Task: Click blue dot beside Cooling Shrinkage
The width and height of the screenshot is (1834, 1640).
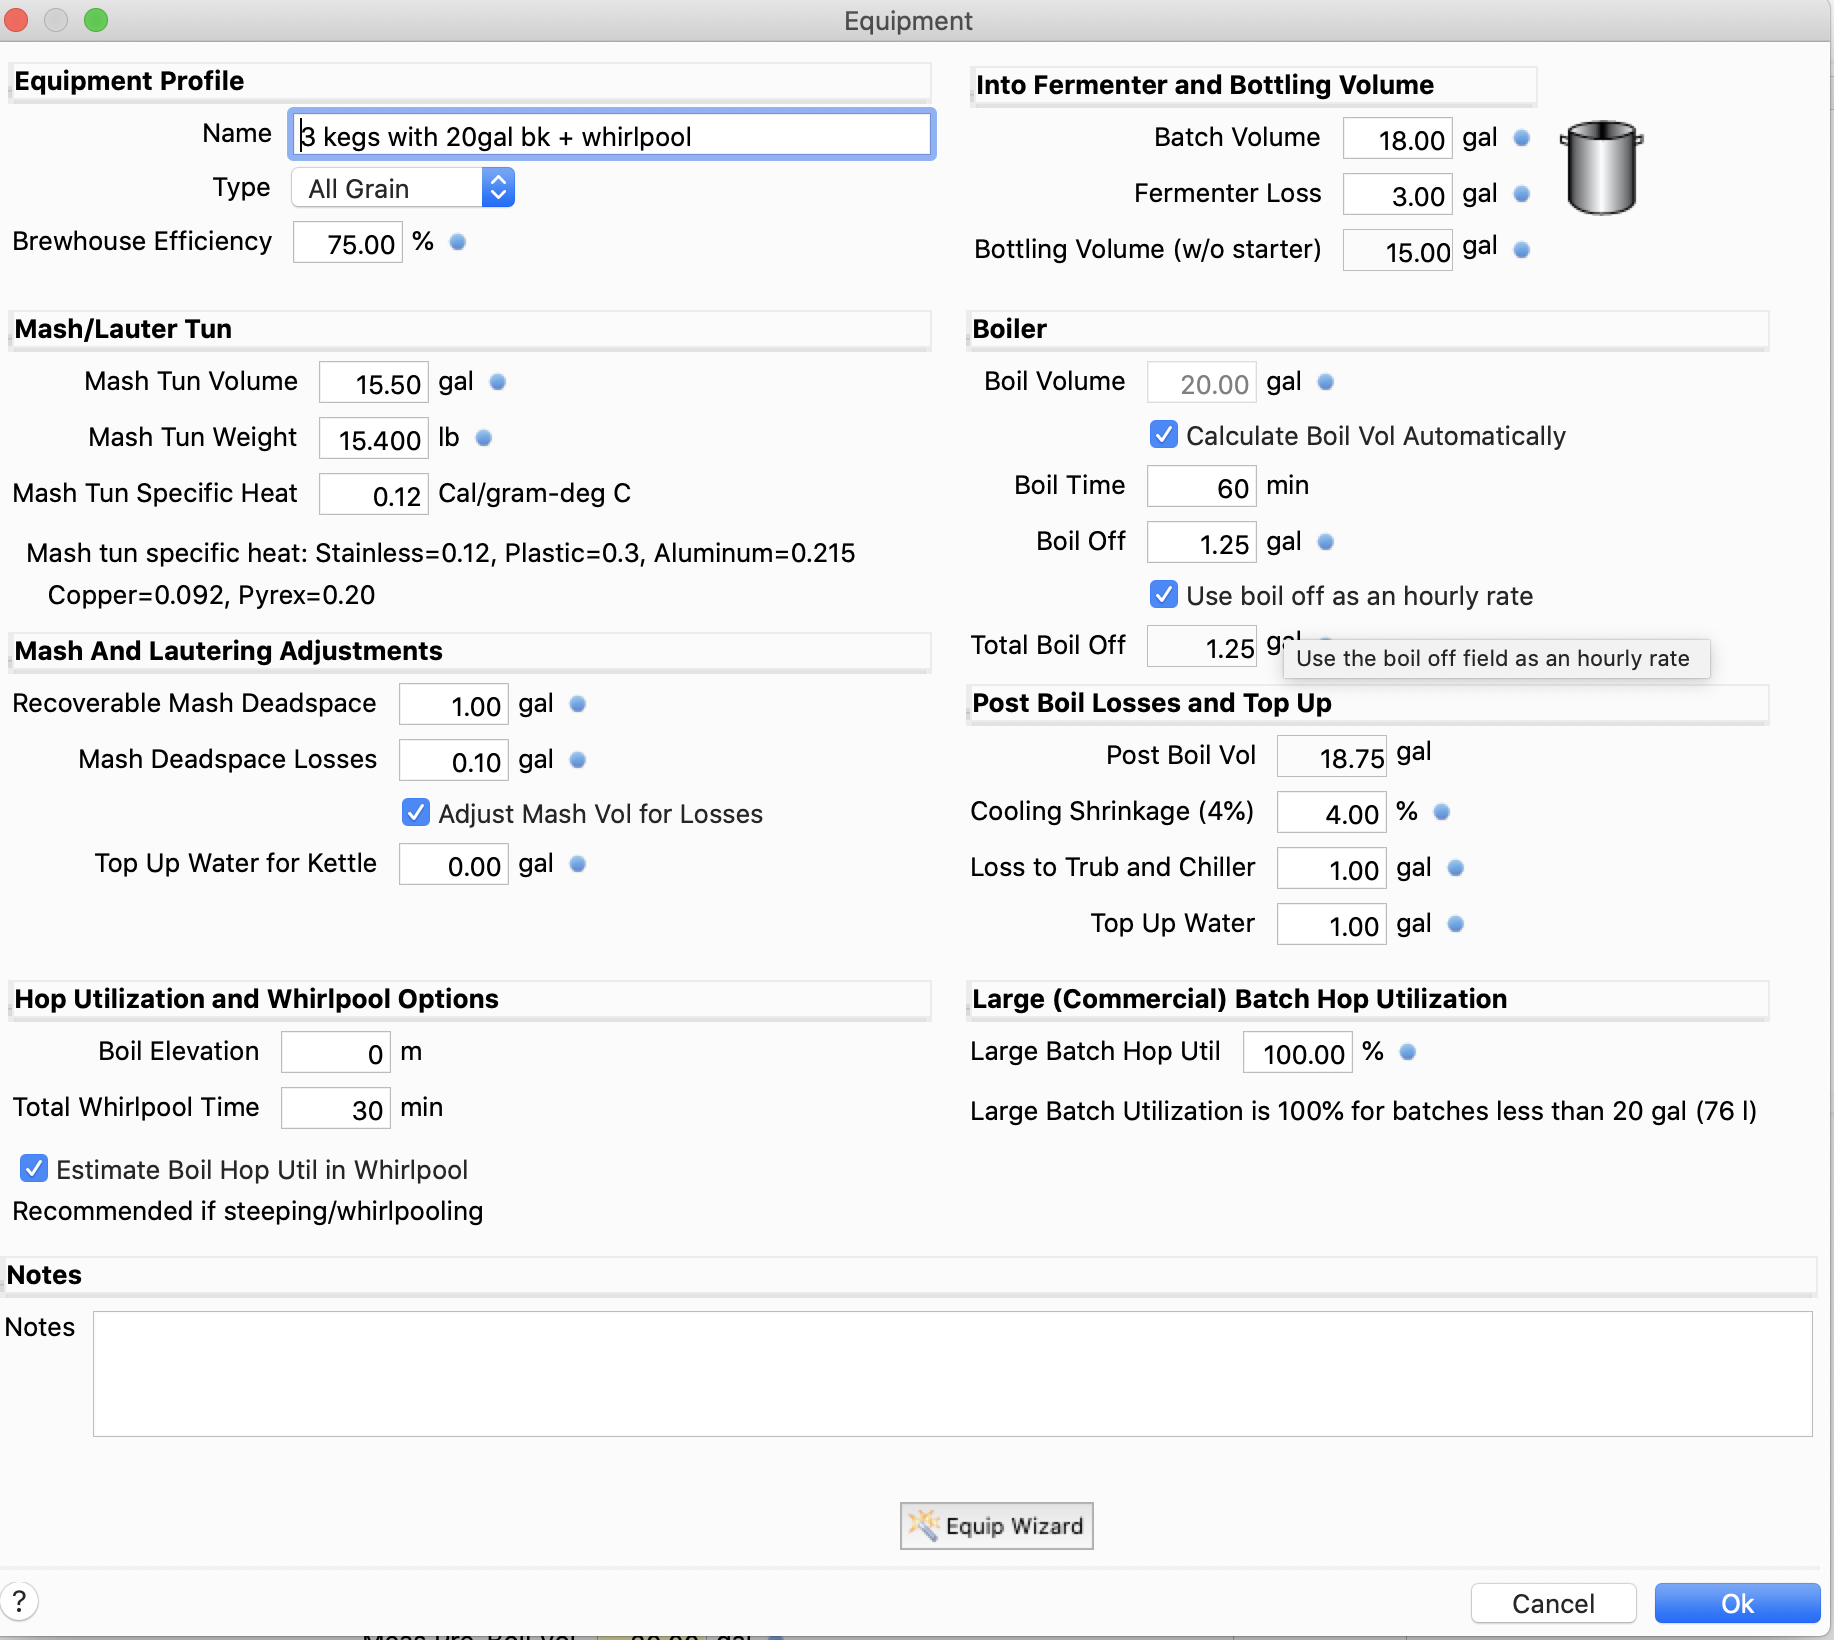Action: tap(1442, 812)
